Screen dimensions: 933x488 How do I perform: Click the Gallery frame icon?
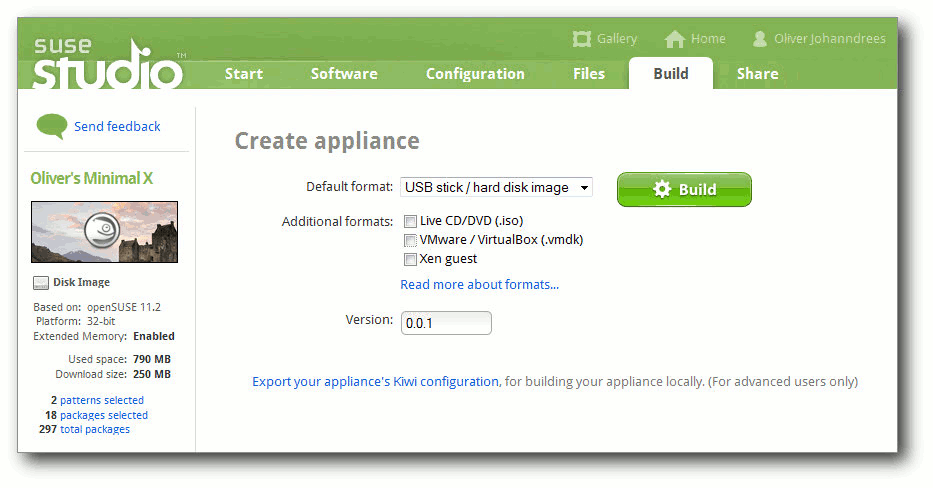(x=581, y=39)
